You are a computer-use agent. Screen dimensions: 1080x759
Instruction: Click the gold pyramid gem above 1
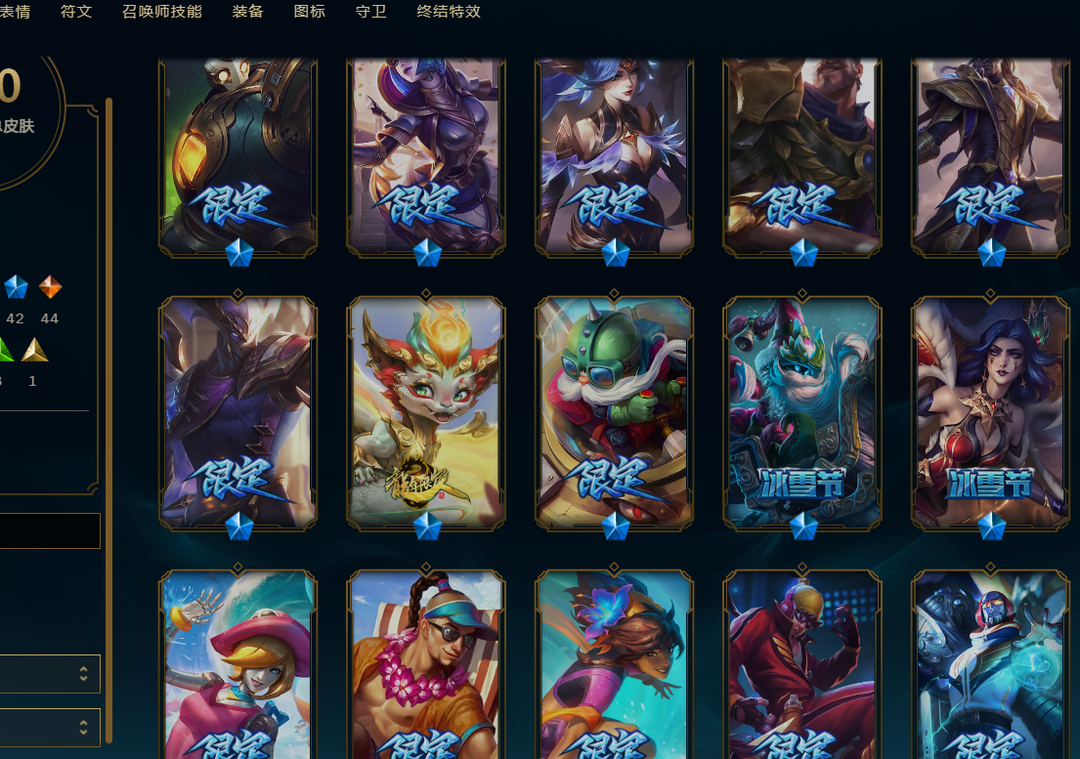point(34,350)
